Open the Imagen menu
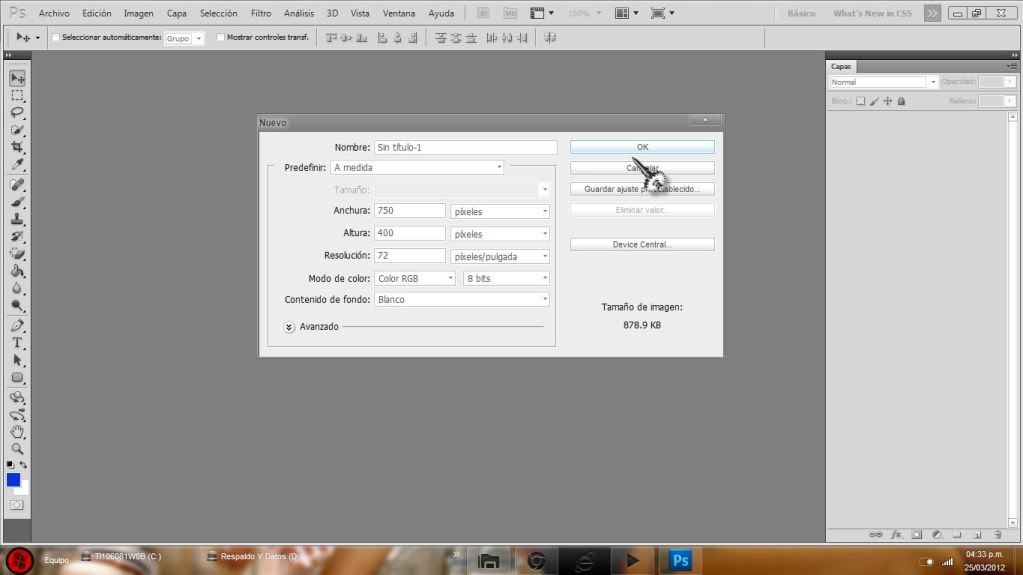The image size is (1023, 575). [139, 13]
